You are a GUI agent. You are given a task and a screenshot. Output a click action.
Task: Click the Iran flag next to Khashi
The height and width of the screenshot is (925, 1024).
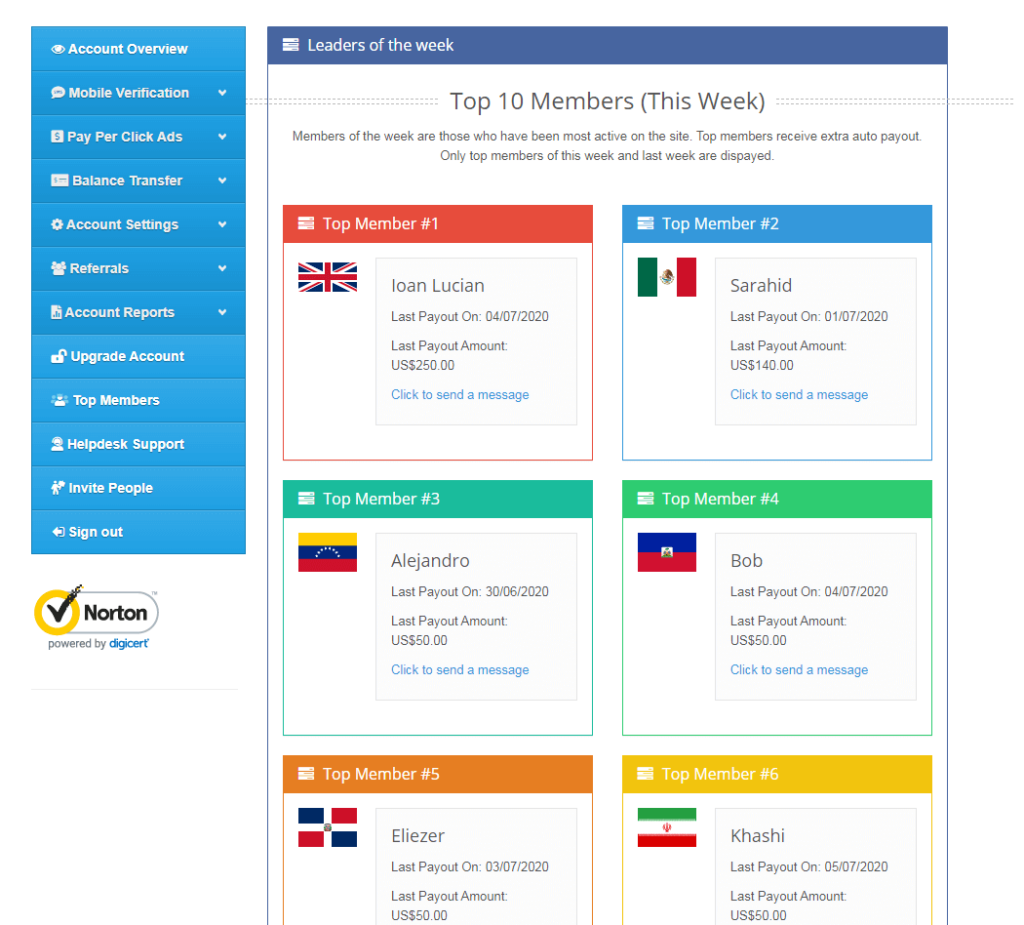[x=666, y=827]
